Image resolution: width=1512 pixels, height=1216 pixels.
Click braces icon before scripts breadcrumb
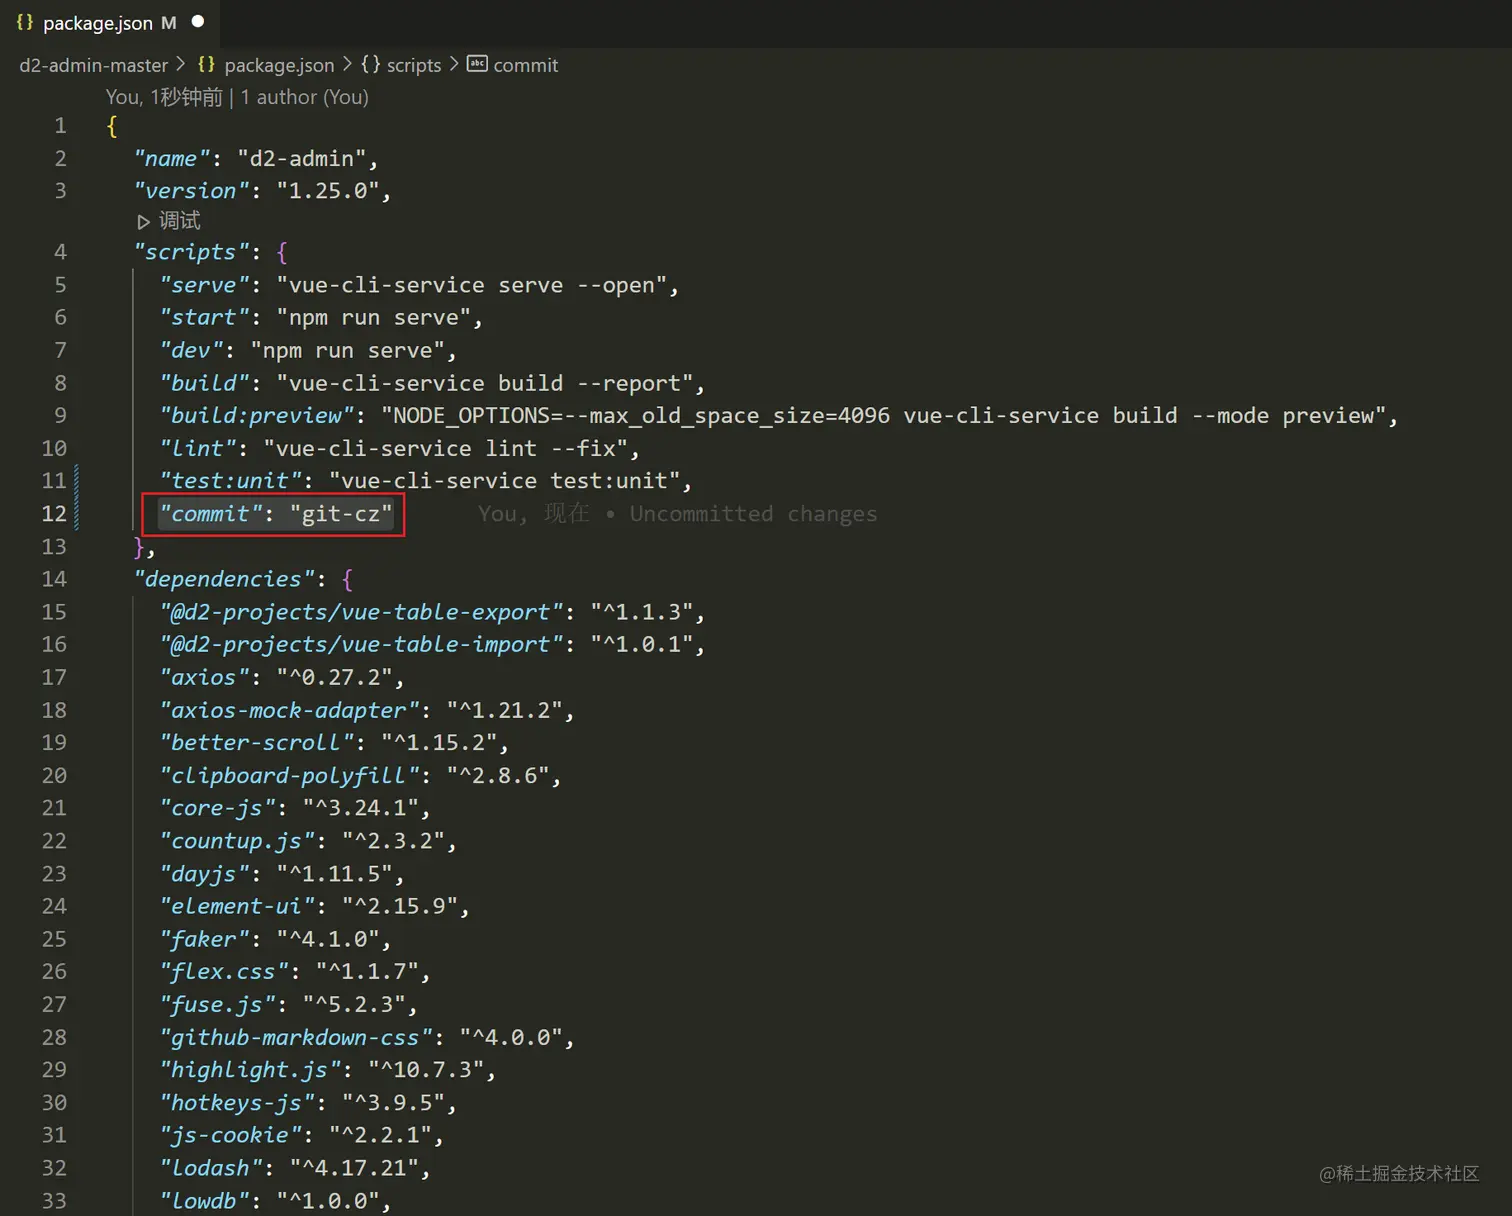(x=371, y=64)
